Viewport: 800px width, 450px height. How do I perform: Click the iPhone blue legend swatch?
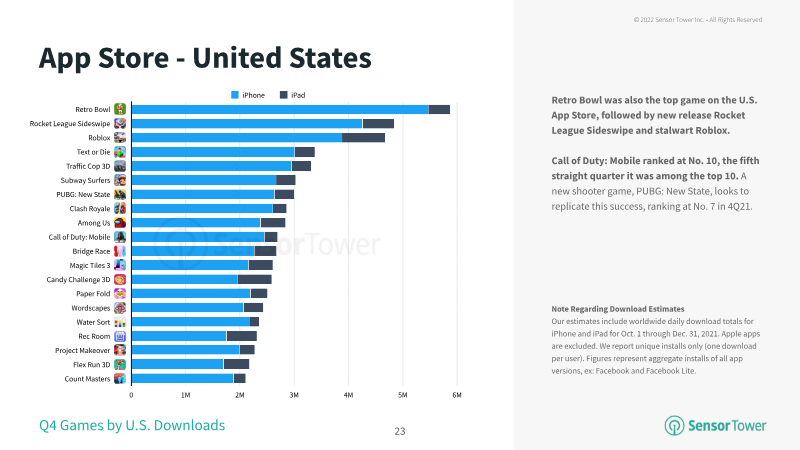click(x=235, y=95)
